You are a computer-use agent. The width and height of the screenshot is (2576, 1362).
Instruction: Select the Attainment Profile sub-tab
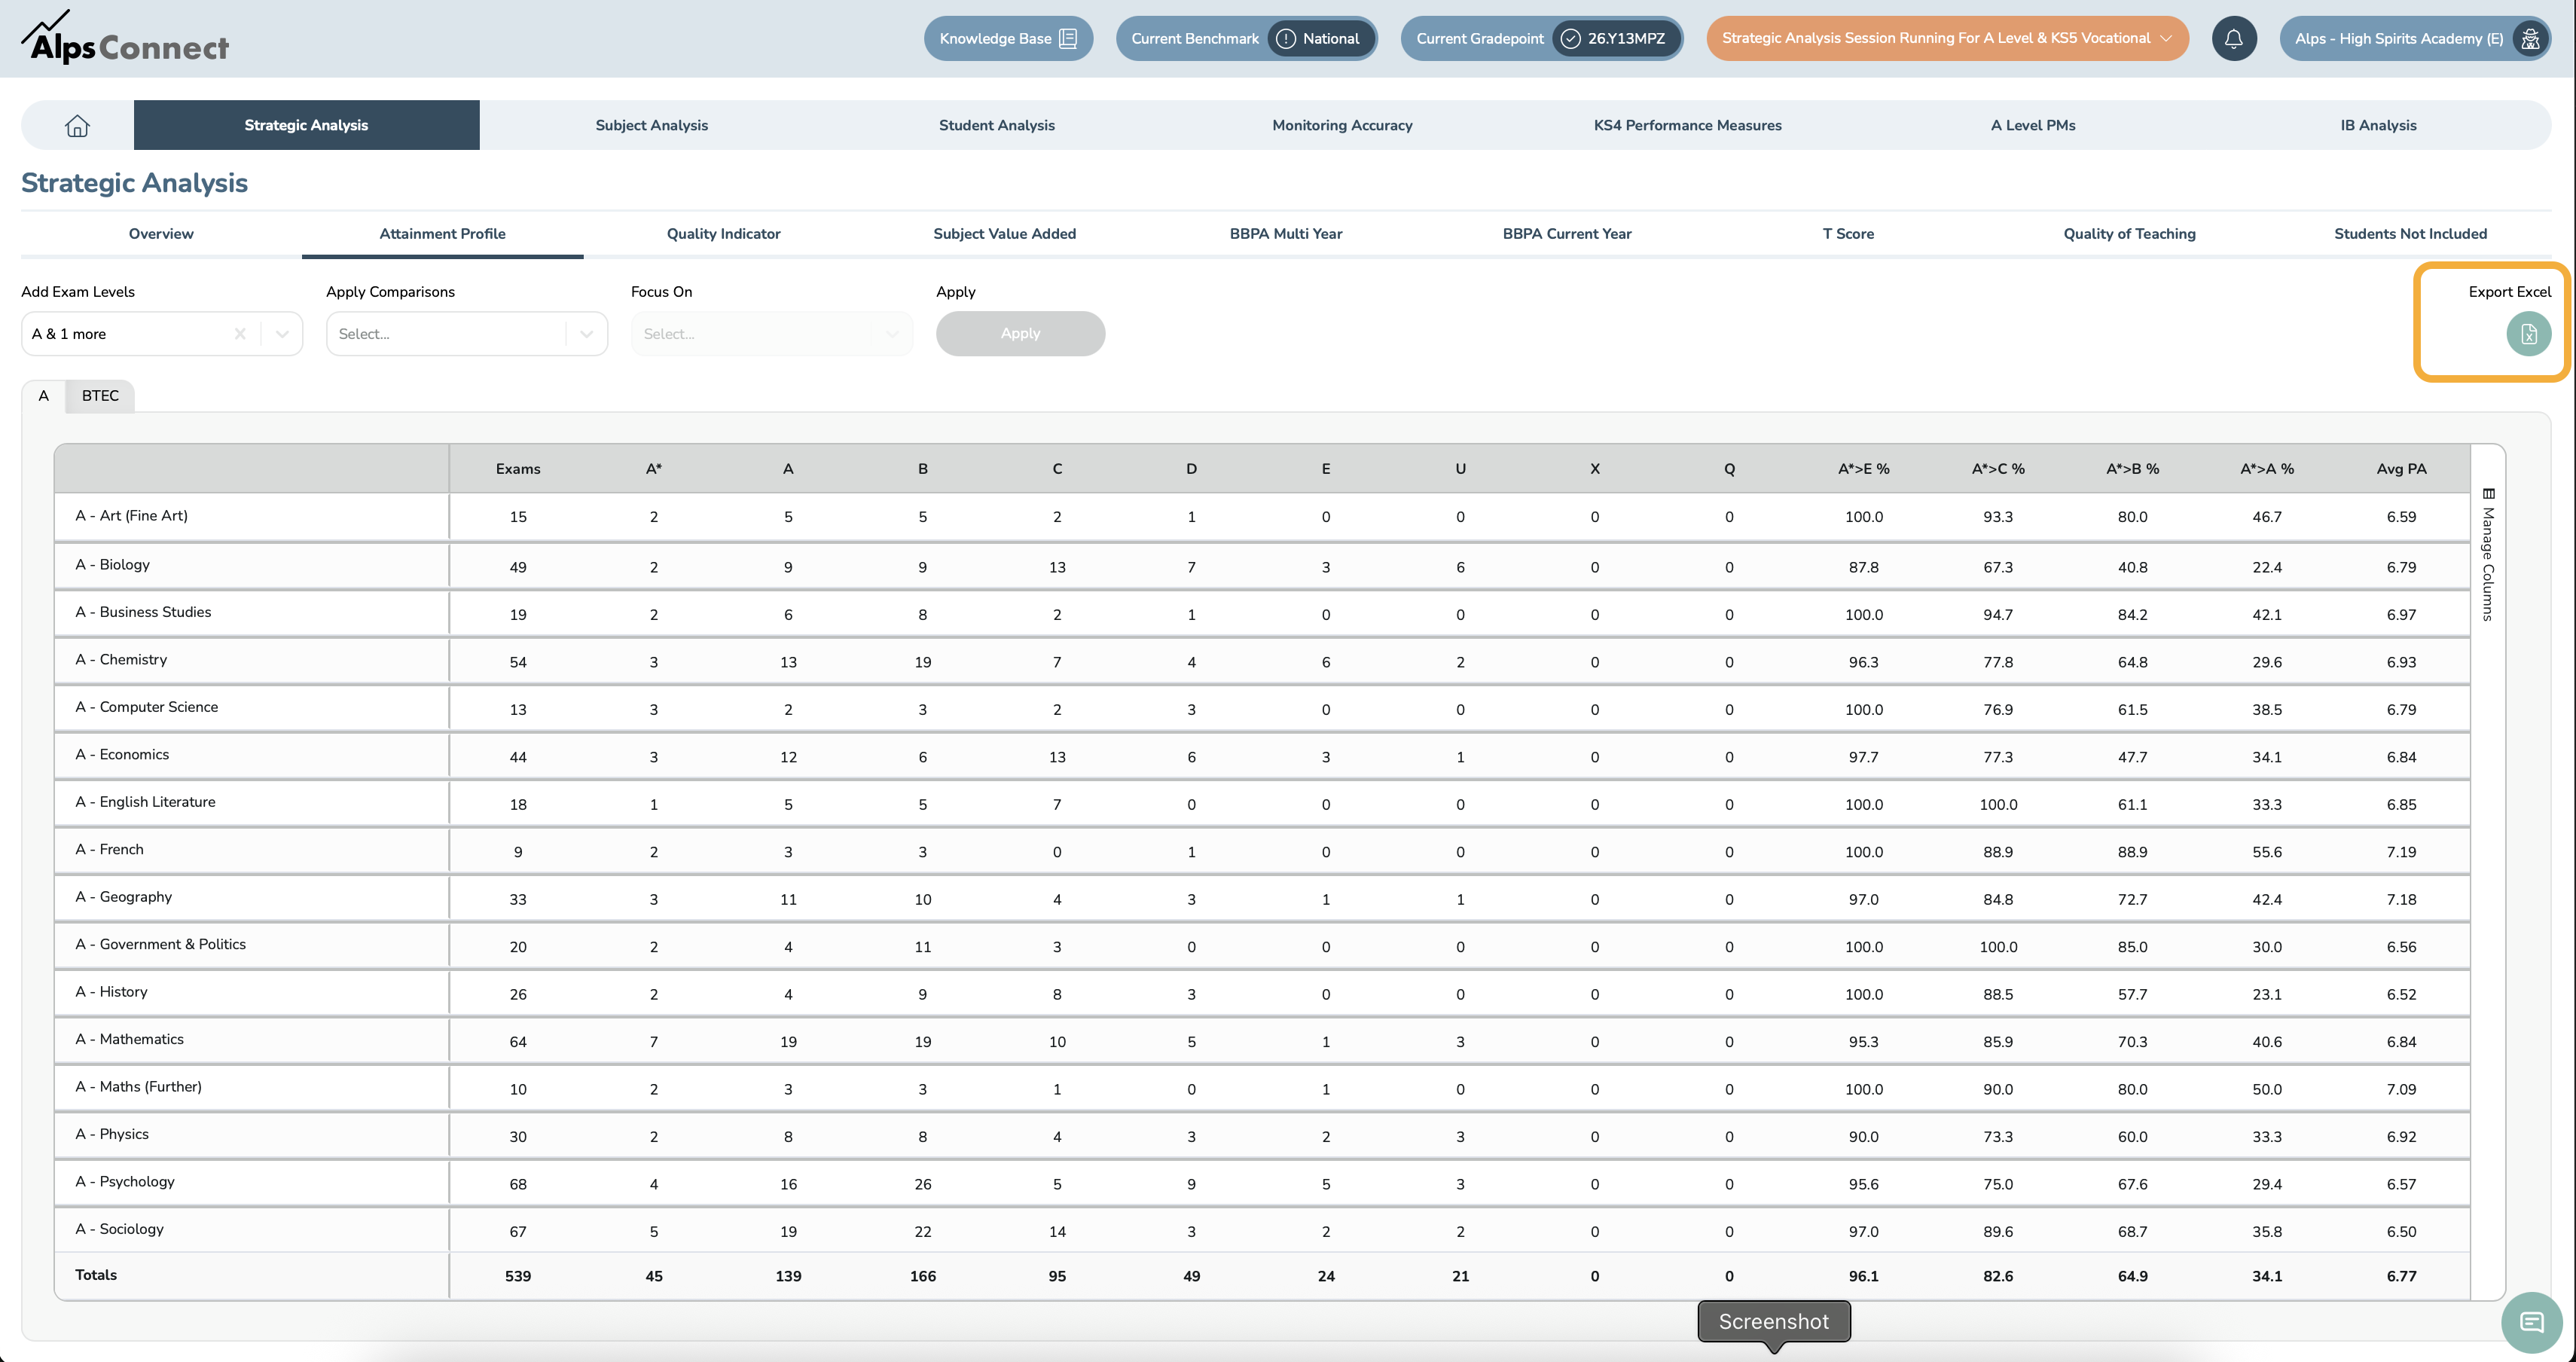point(442,234)
